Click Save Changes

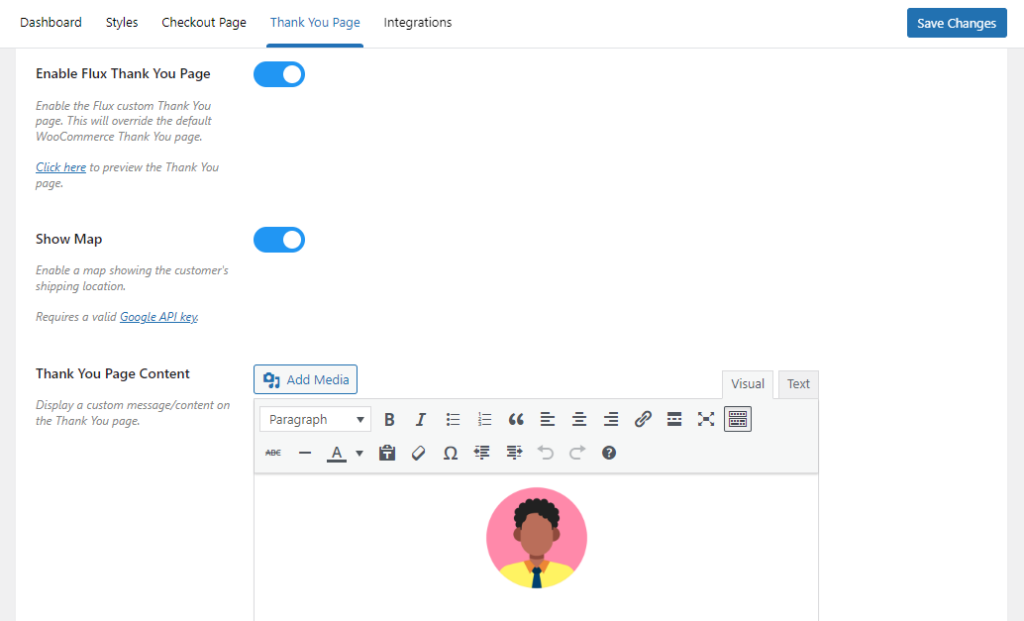(956, 22)
